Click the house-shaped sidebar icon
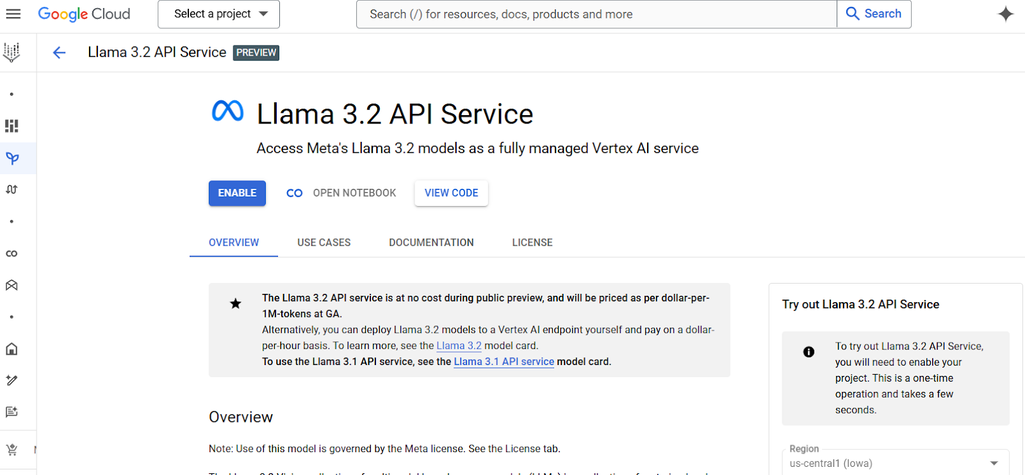 click(x=12, y=349)
